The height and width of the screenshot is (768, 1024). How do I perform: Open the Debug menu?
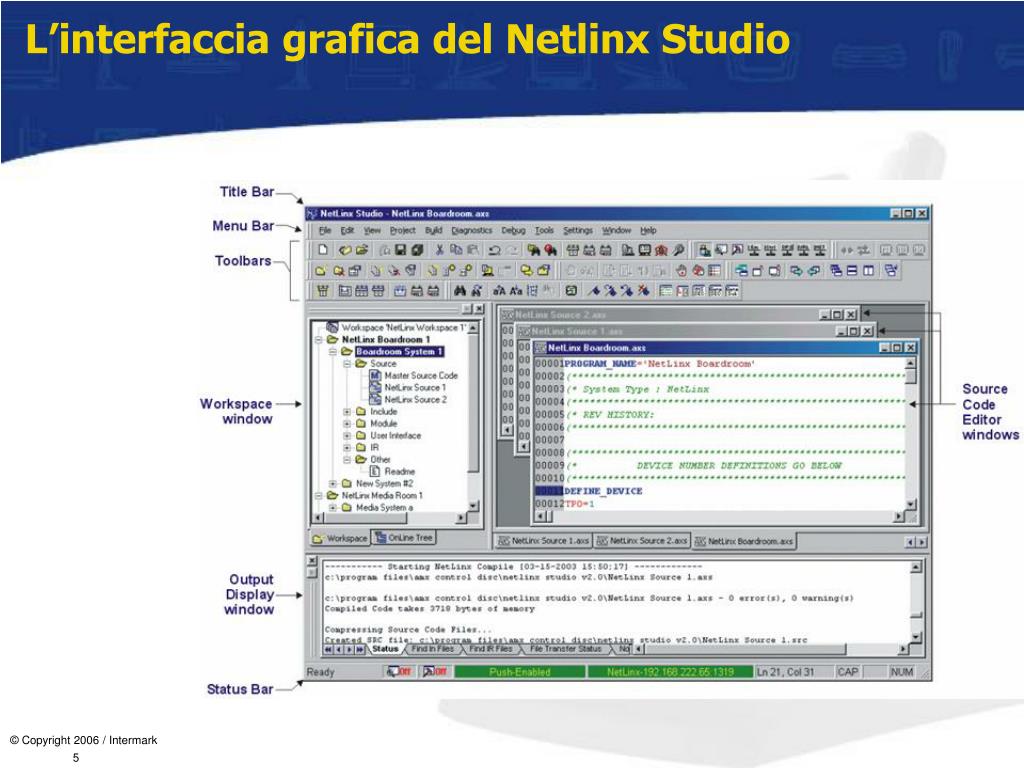513,231
